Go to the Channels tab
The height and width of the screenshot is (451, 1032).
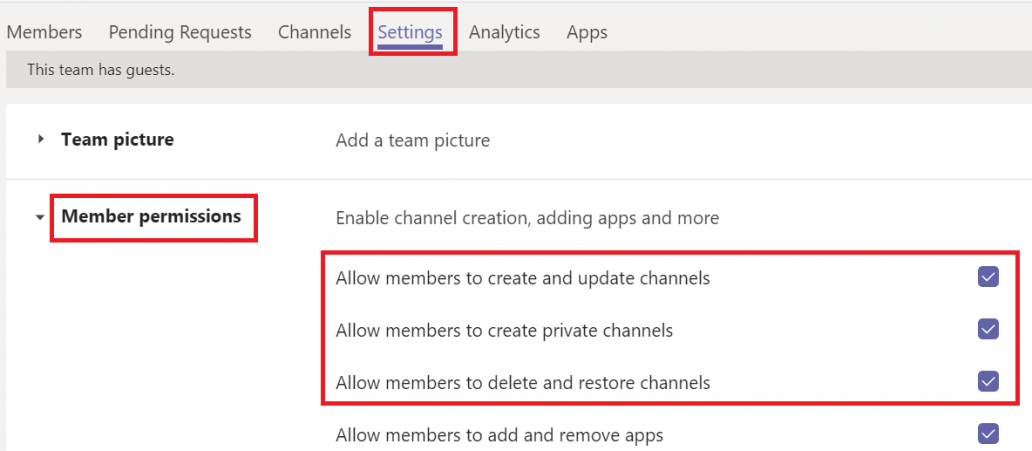(x=315, y=32)
